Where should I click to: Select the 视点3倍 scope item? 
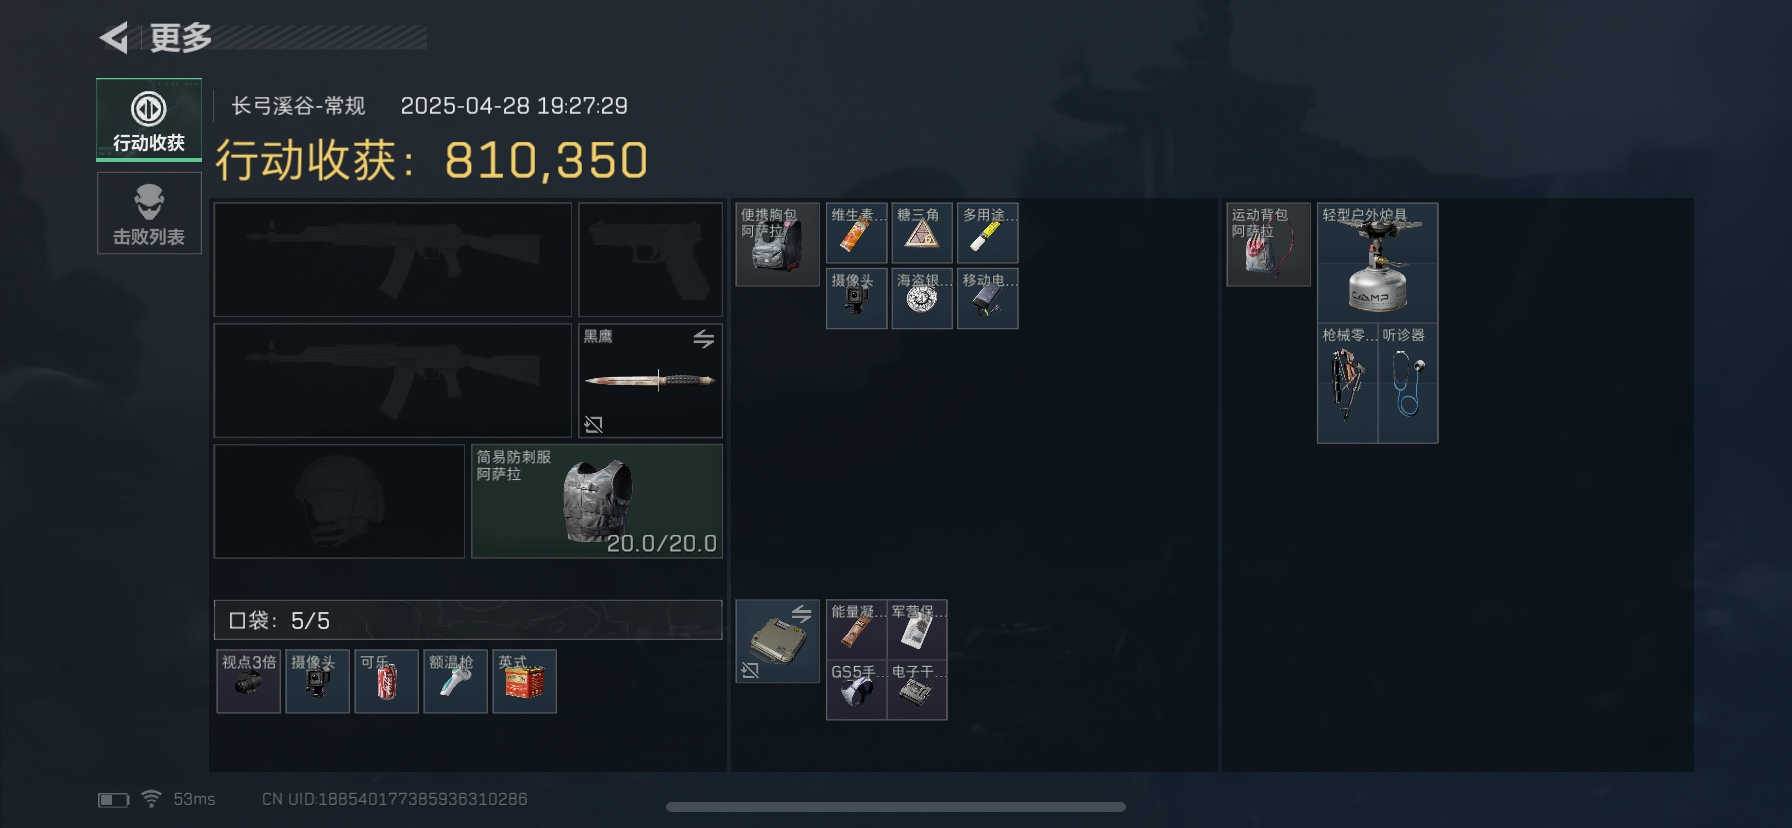(x=248, y=681)
